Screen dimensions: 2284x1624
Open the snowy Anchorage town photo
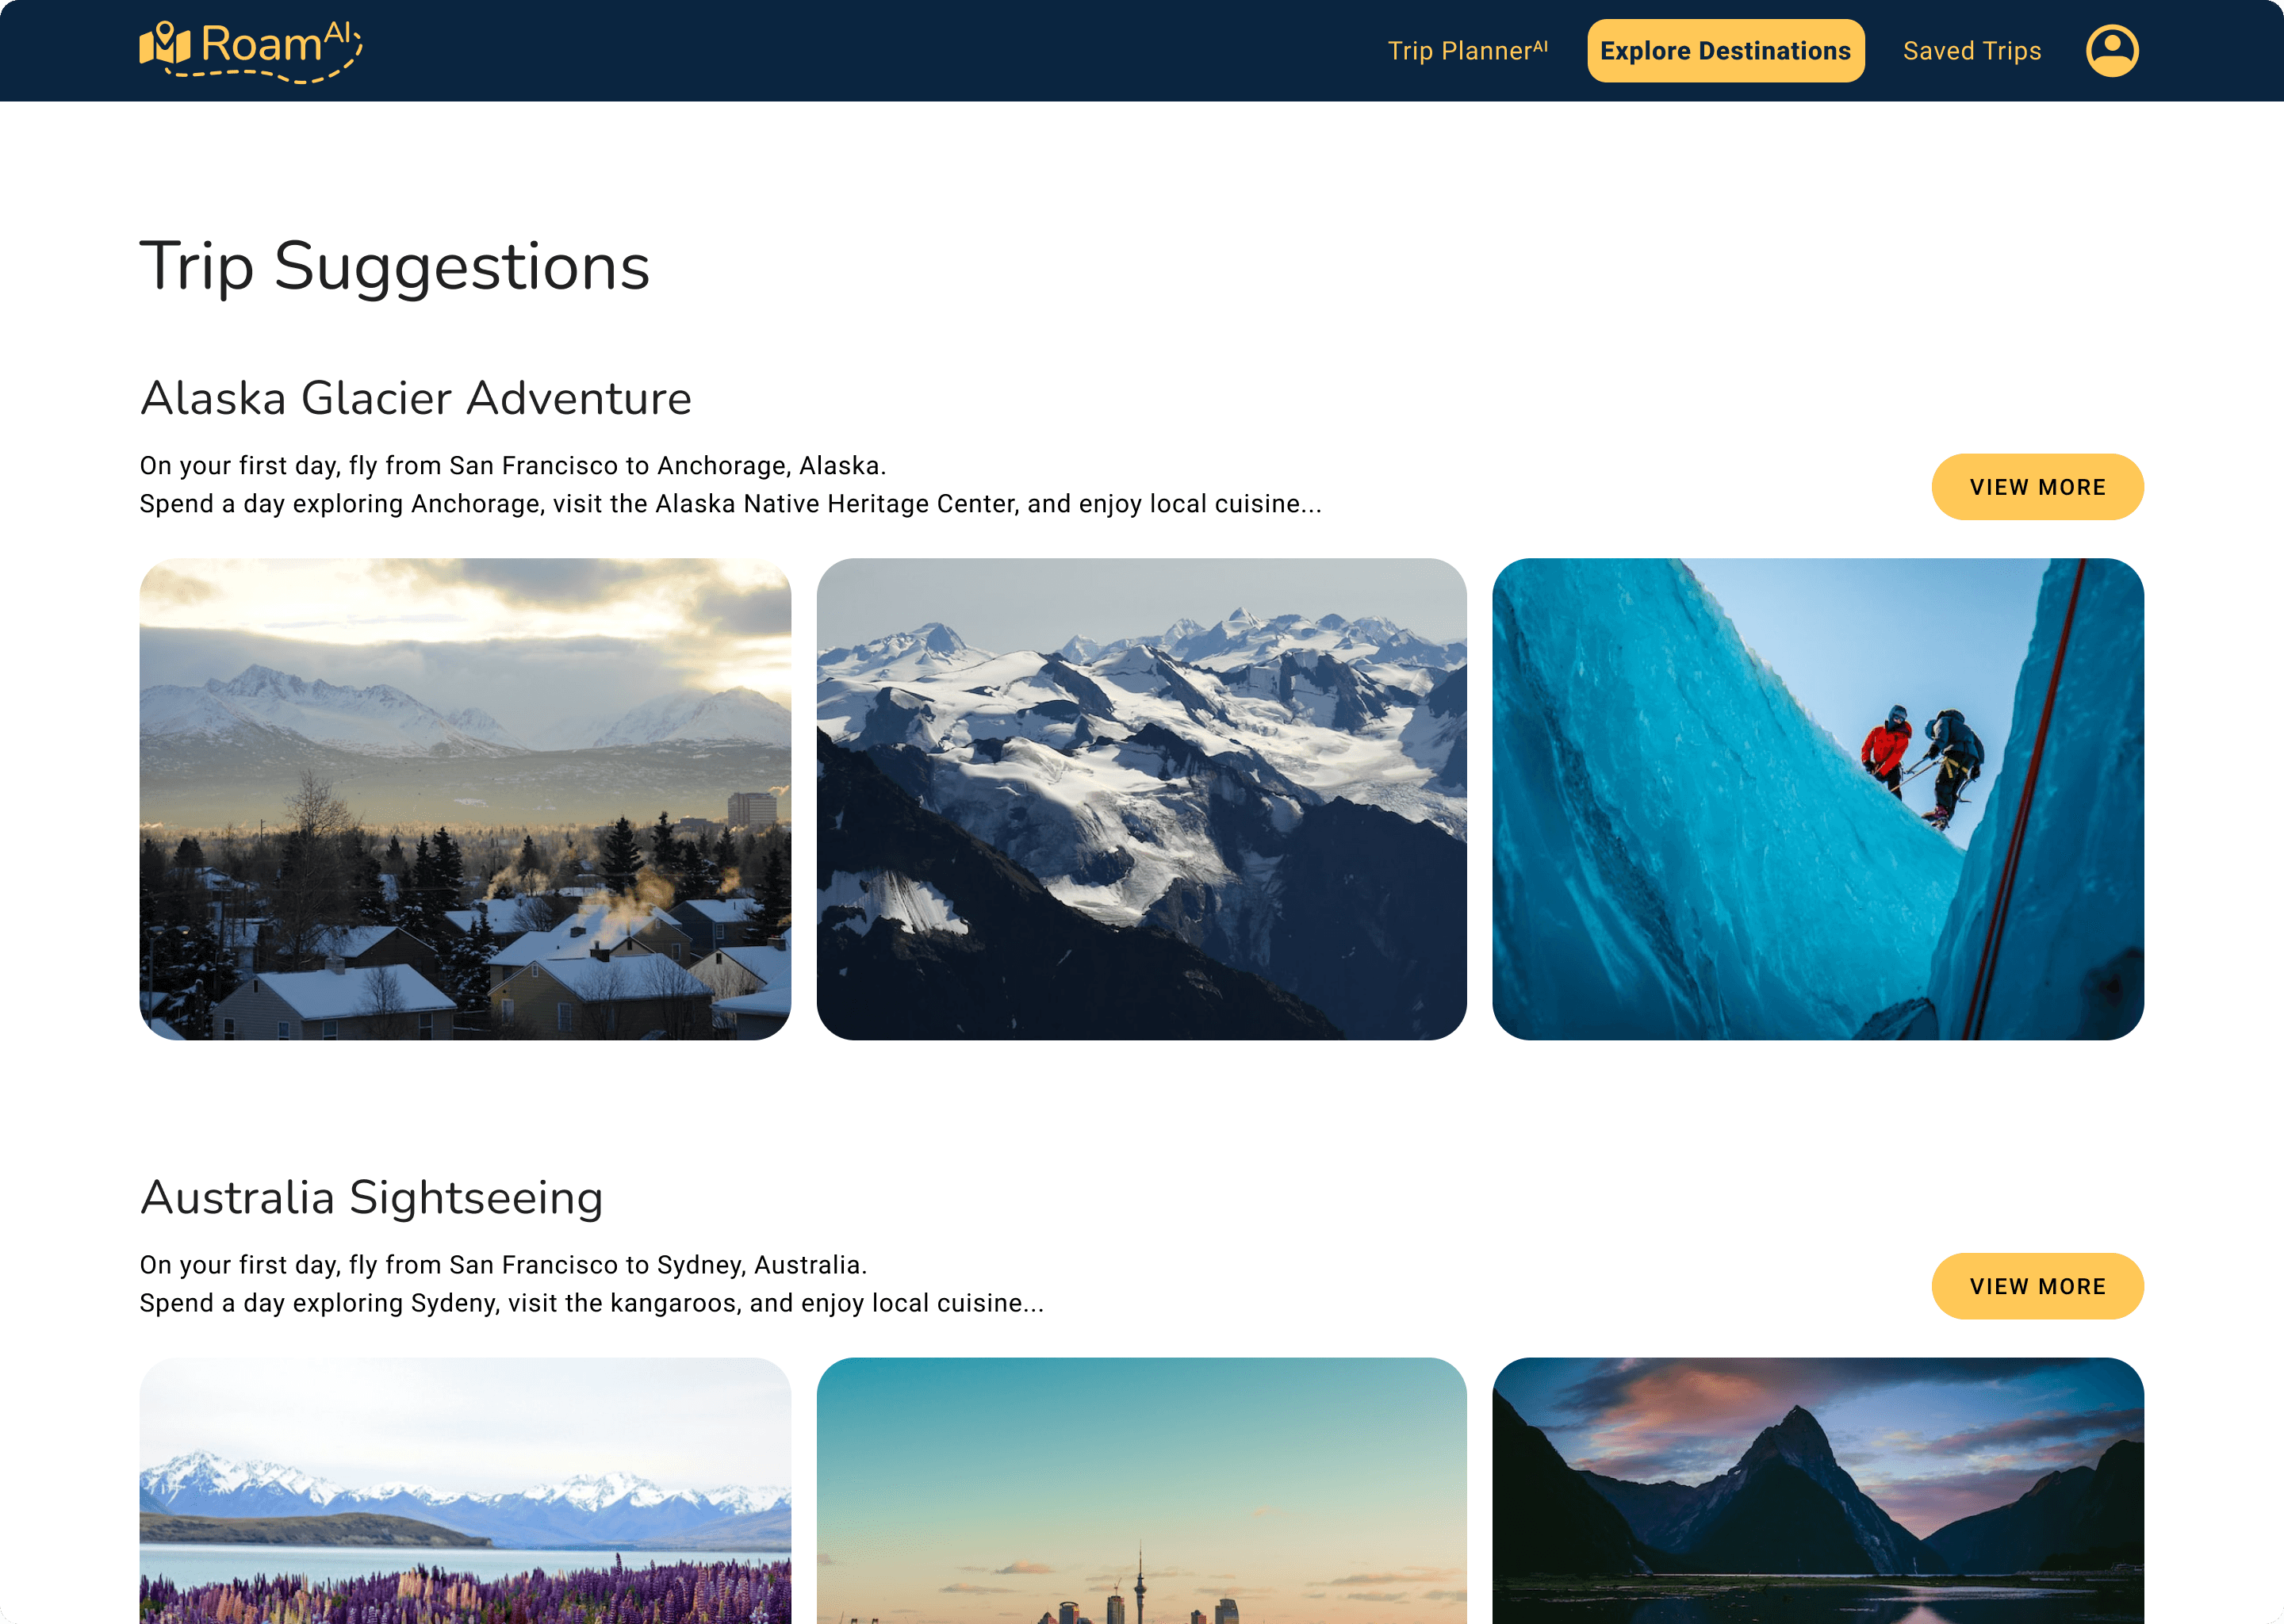point(465,799)
